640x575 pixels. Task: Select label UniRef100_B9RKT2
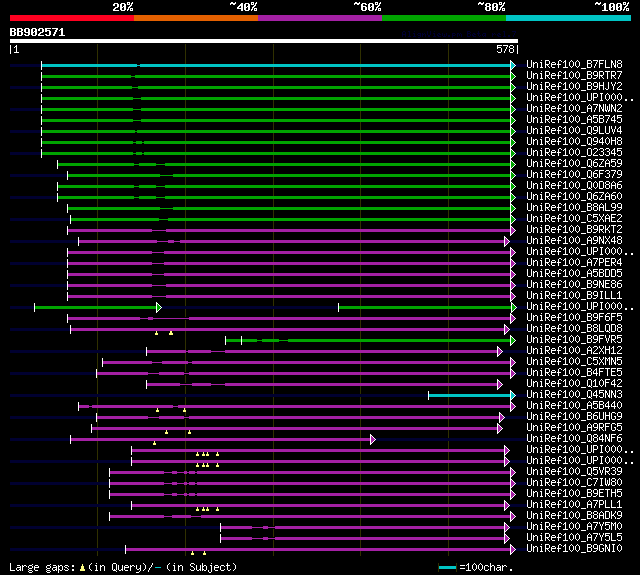pyautogui.click(x=574, y=230)
